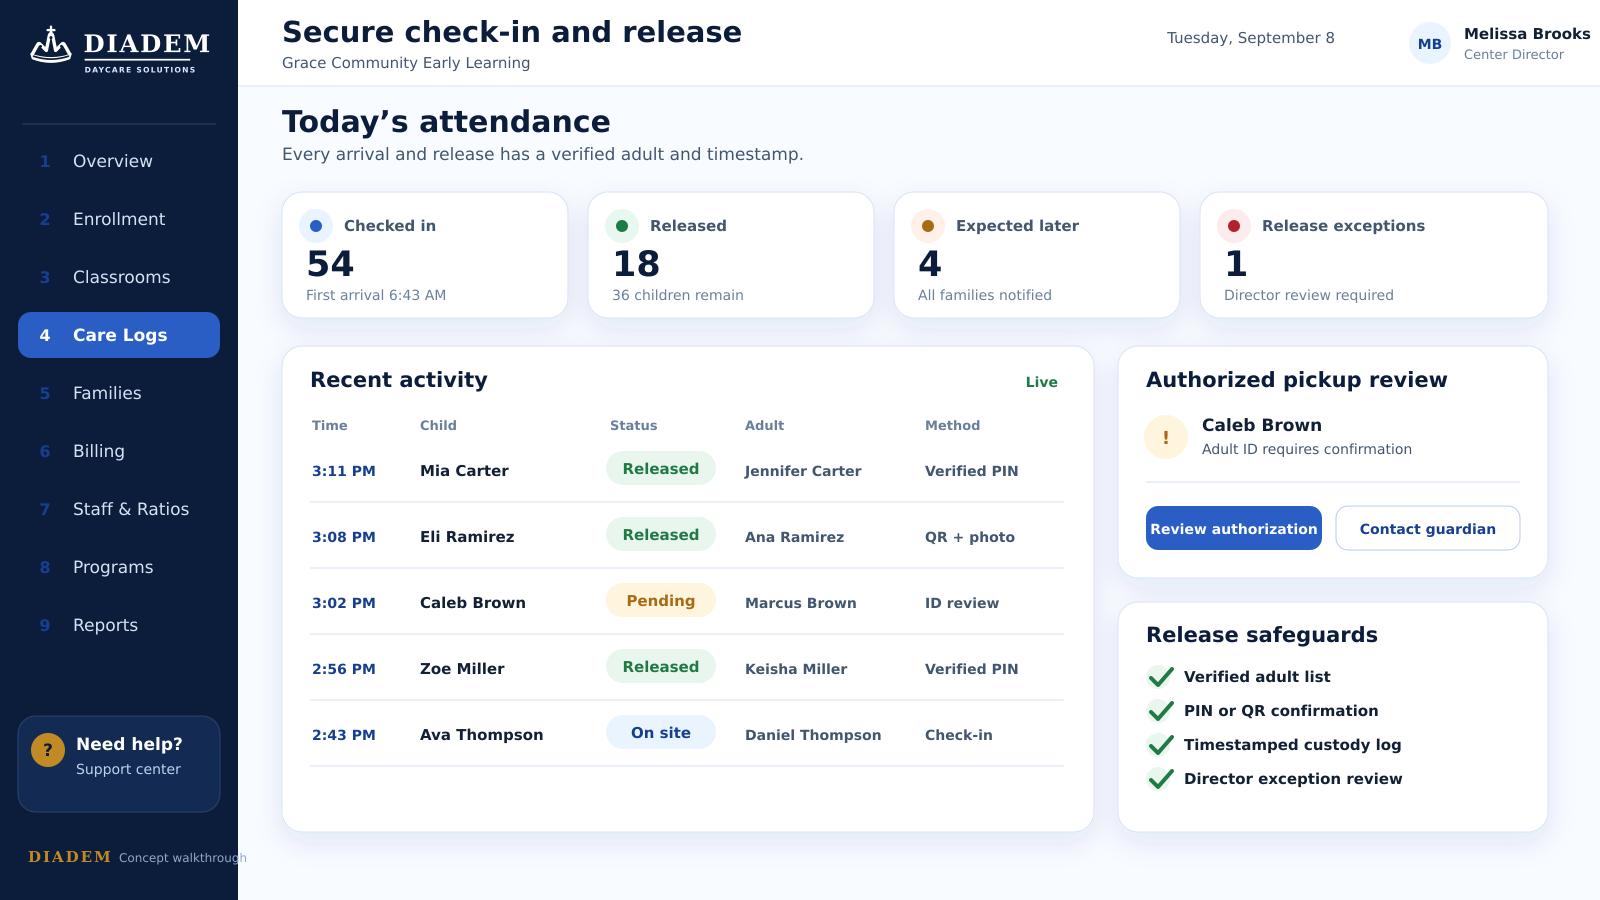Click the On site badge for Ava Thompson
The width and height of the screenshot is (1600, 900).
tap(661, 732)
